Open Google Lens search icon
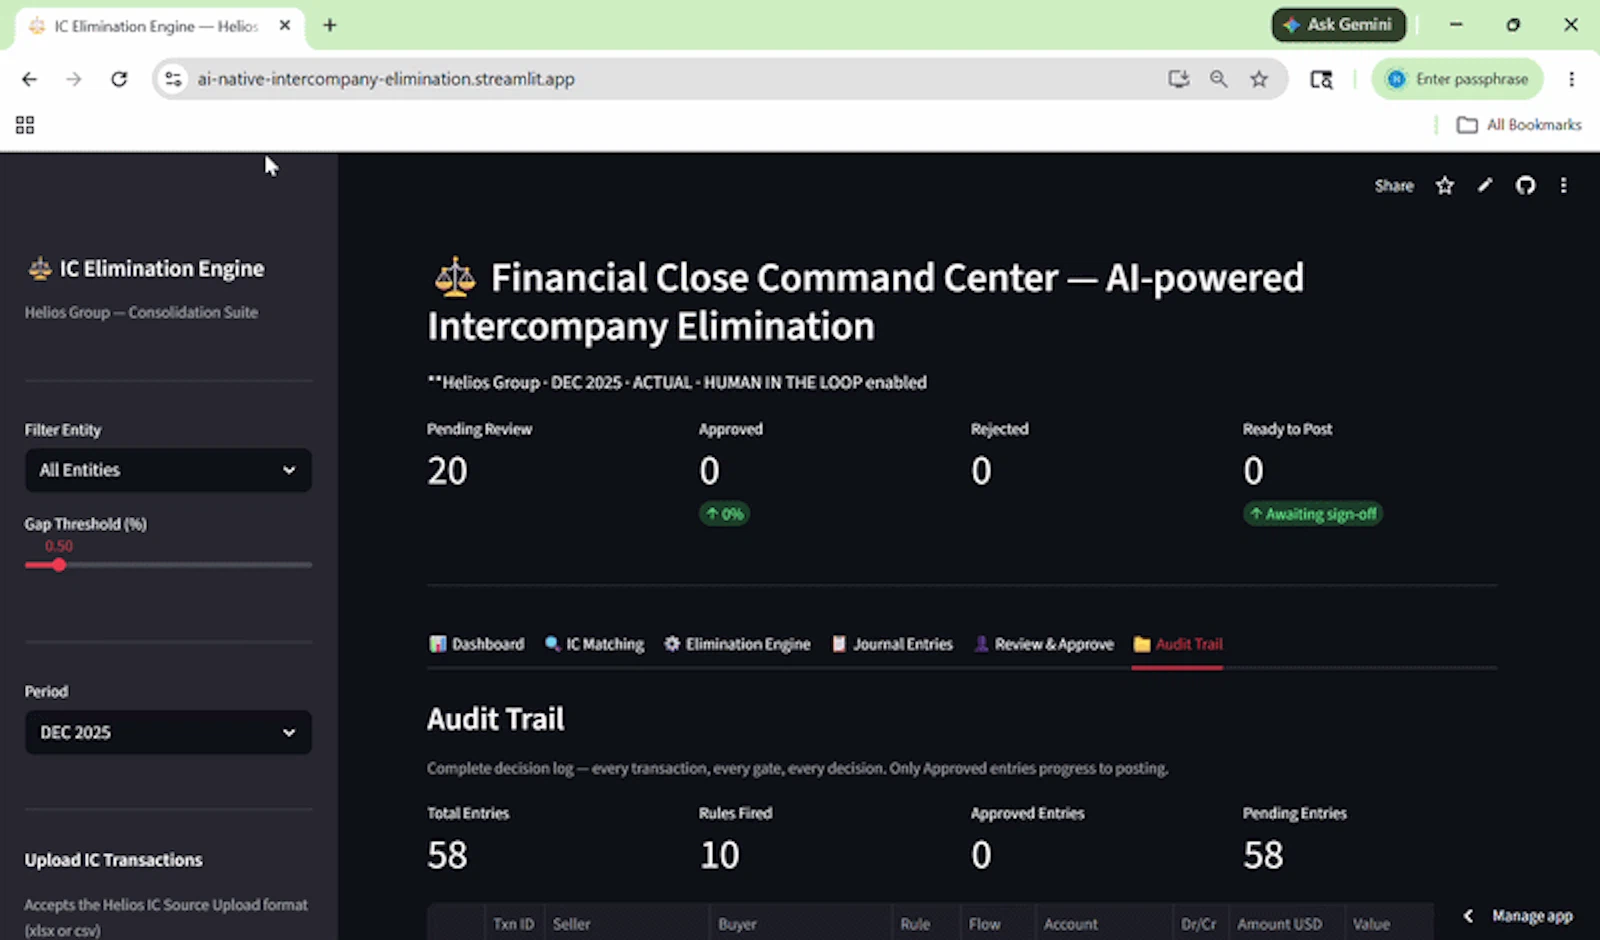The image size is (1600, 940). click(x=1321, y=79)
